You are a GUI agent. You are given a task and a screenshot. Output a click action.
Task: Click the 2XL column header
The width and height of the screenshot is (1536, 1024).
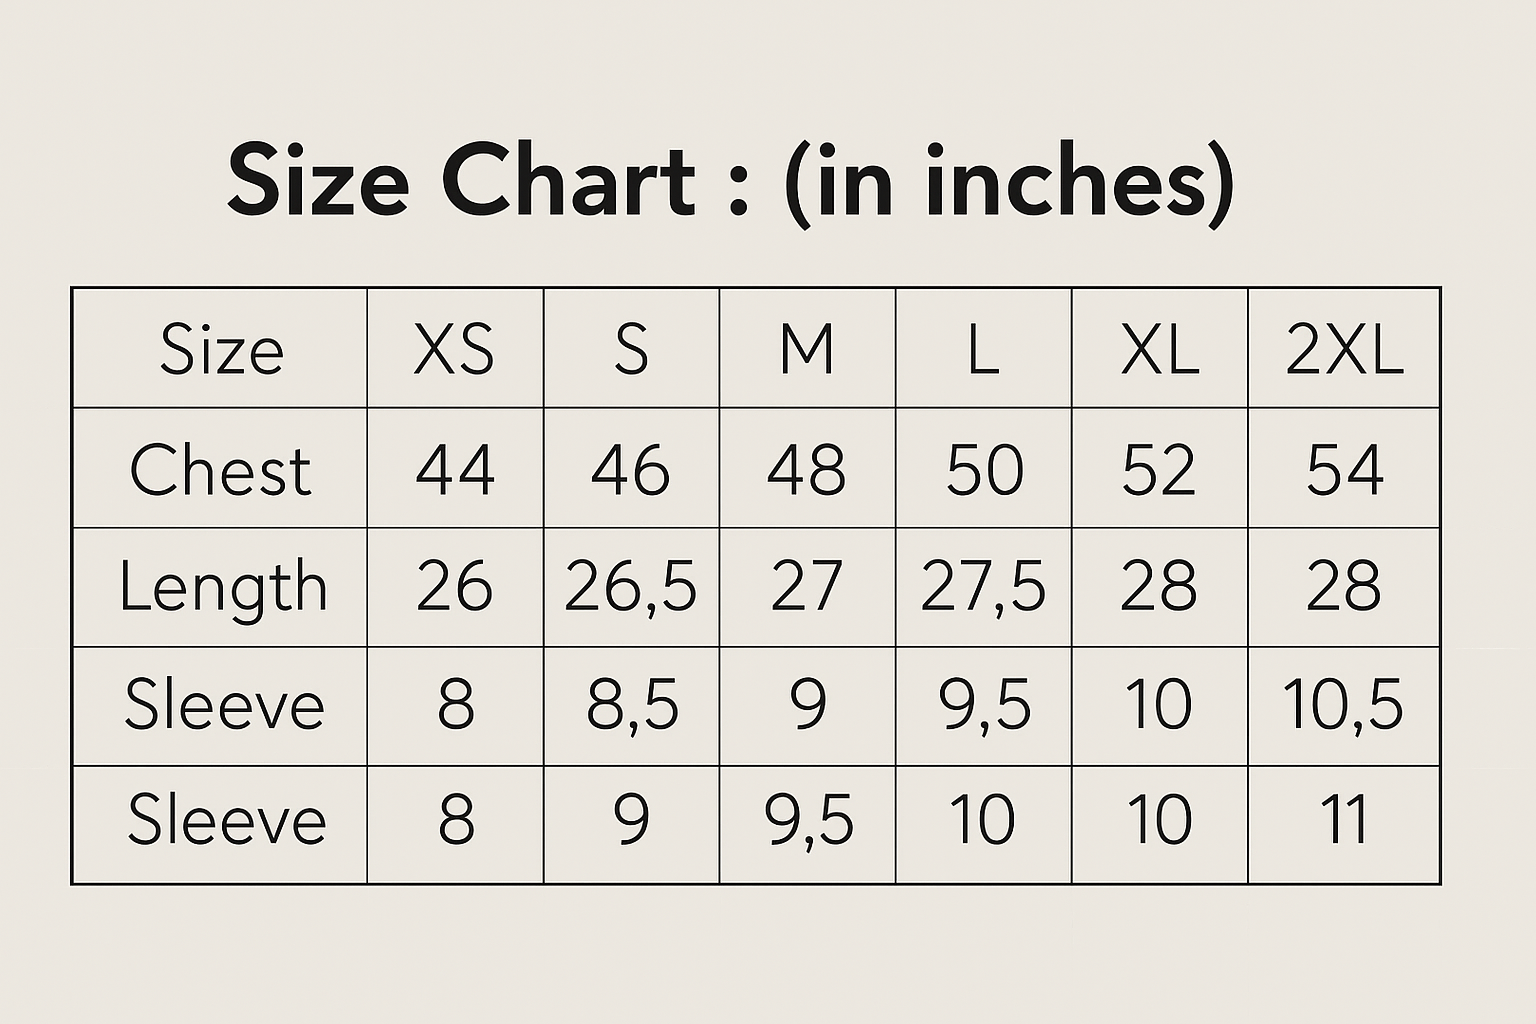(x=1344, y=349)
